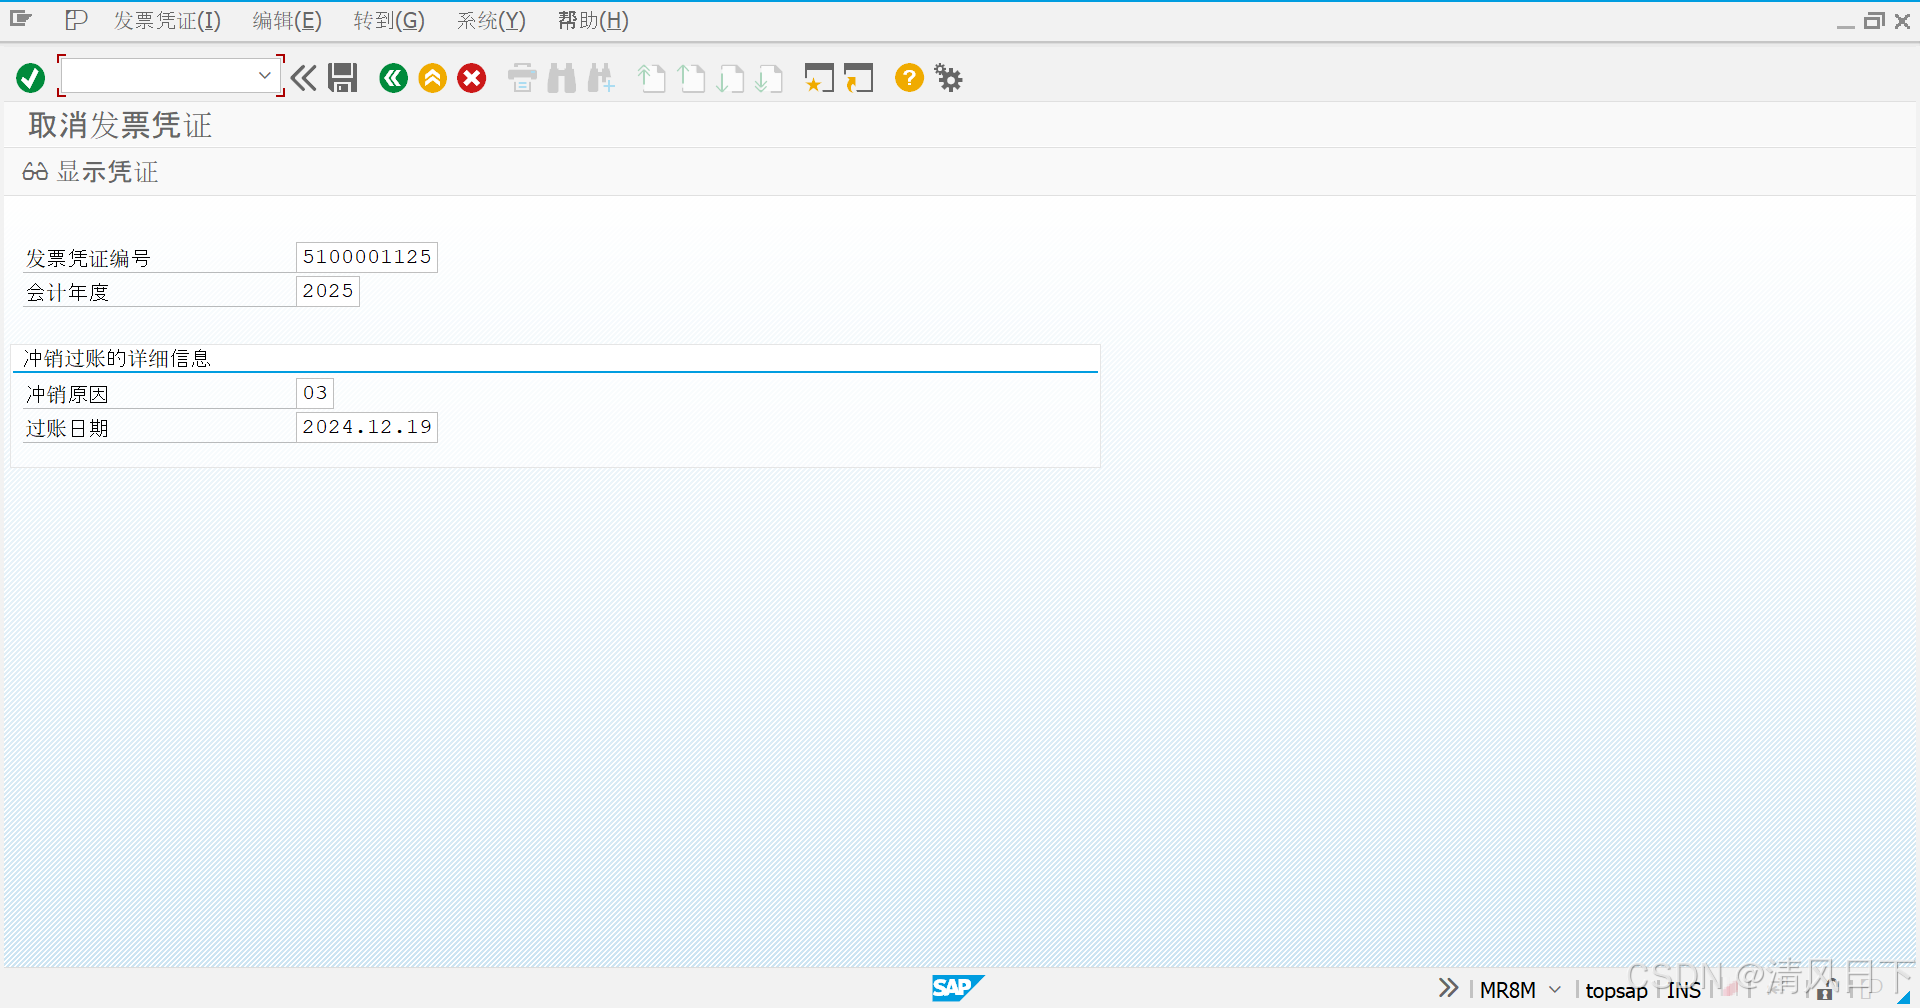Click inside the 冲销原因 input field
This screenshot has width=1920, height=1008.
(314, 392)
